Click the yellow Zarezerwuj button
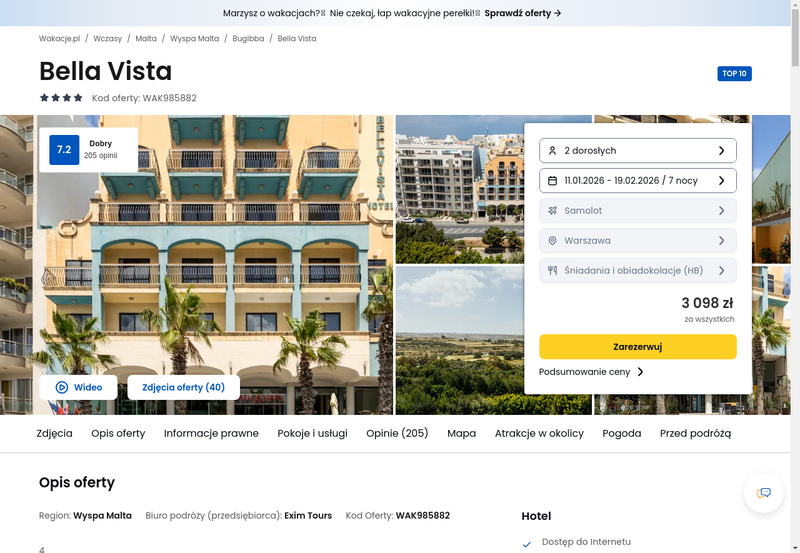Viewport: 800px width, 553px height. tap(638, 347)
